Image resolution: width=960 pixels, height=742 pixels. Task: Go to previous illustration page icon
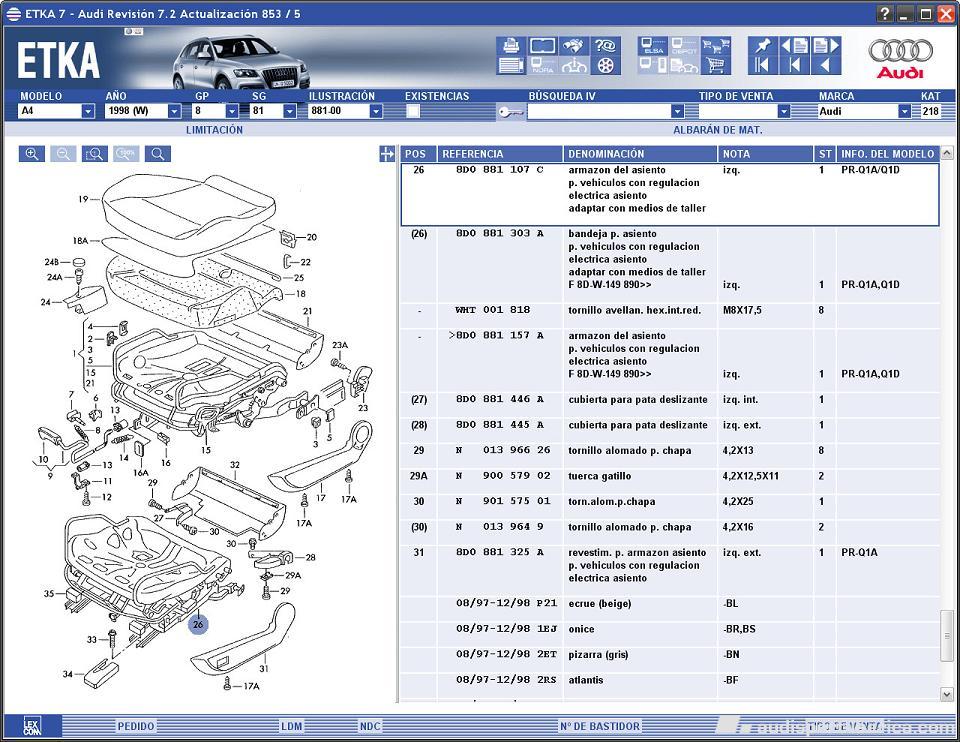coord(795,45)
